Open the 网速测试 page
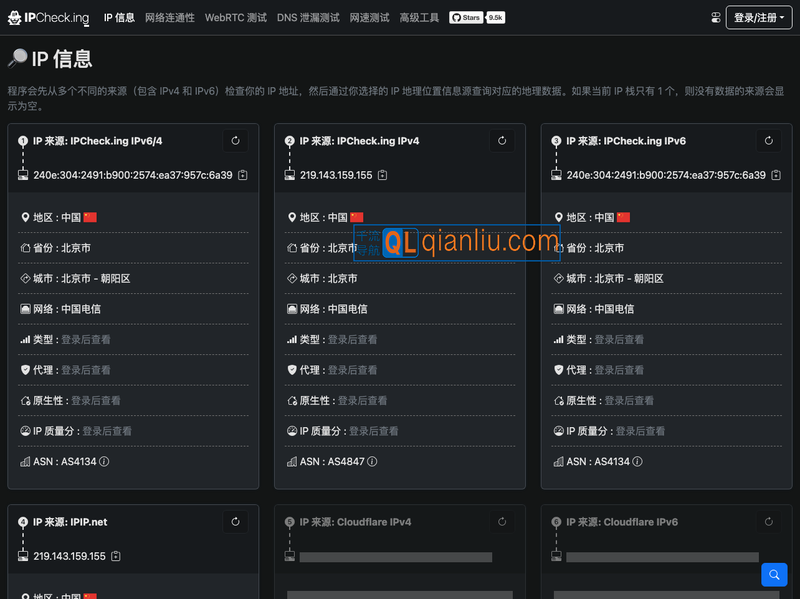Image resolution: width=800 pixels, height=599 pixels. [x=369, y=18]
